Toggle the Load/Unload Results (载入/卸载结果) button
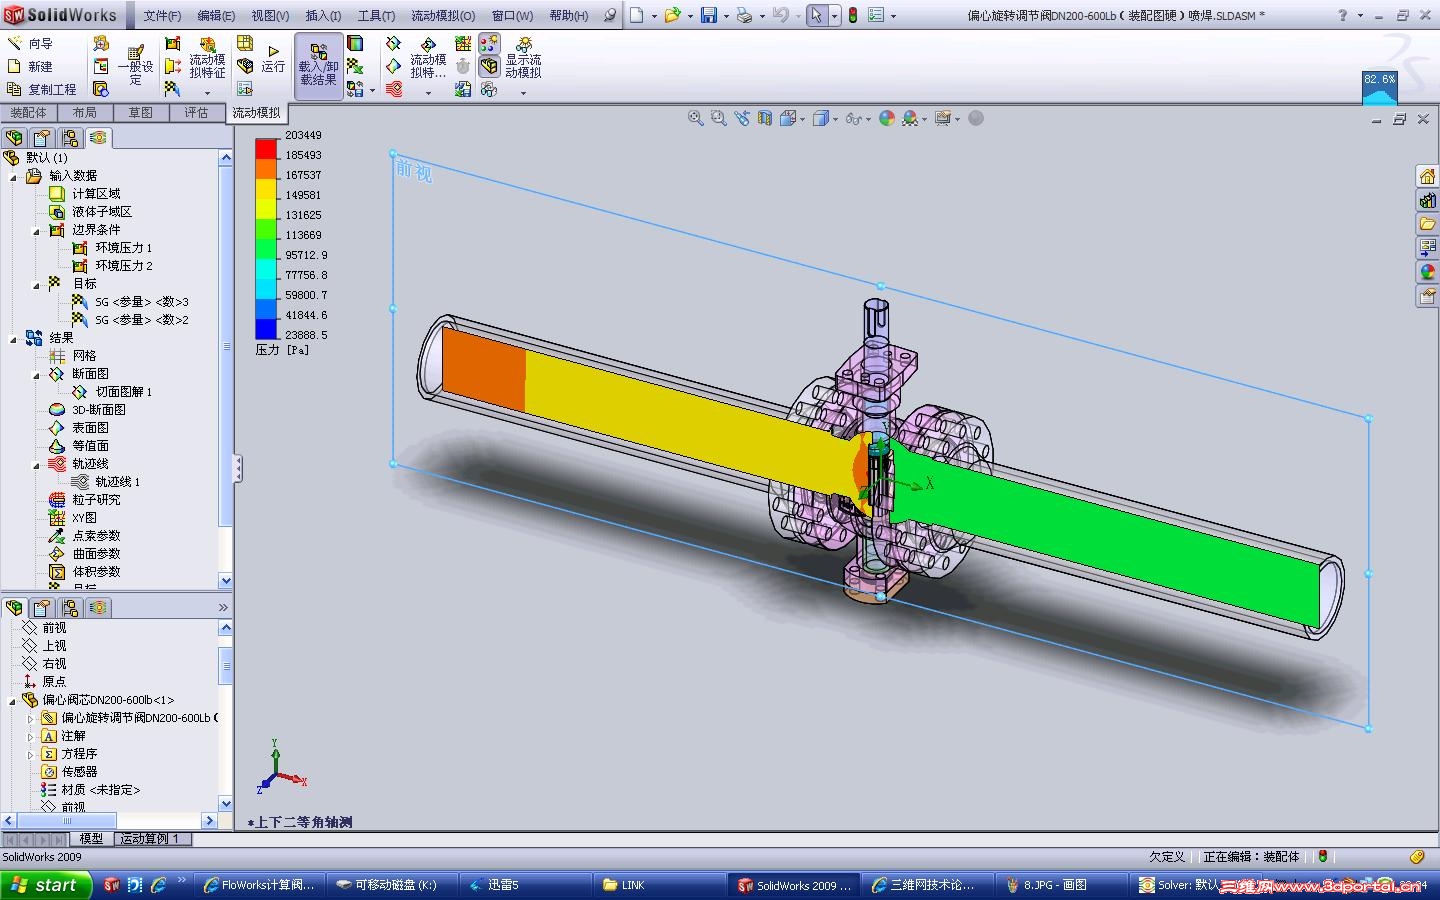 tap(318, 66)
